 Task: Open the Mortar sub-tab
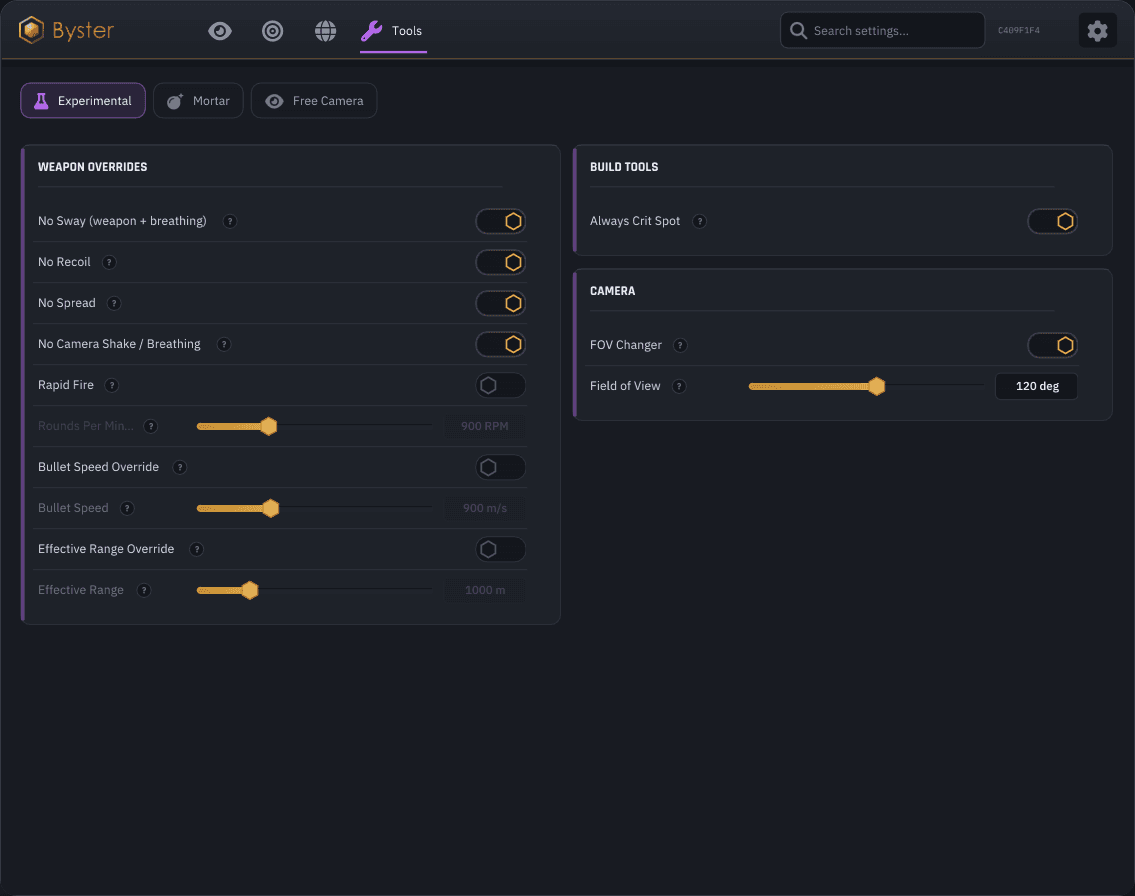(198, 101)
